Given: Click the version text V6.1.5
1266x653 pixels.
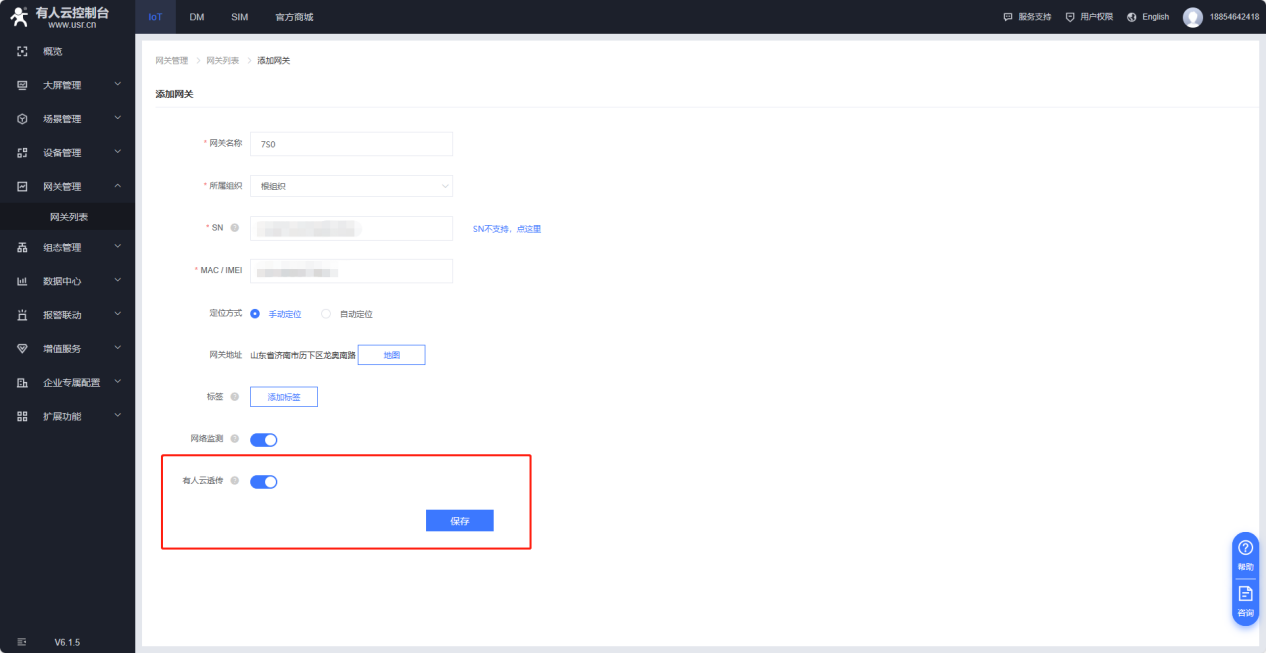Looking at the screenshot, I should [x=67, y=642].
